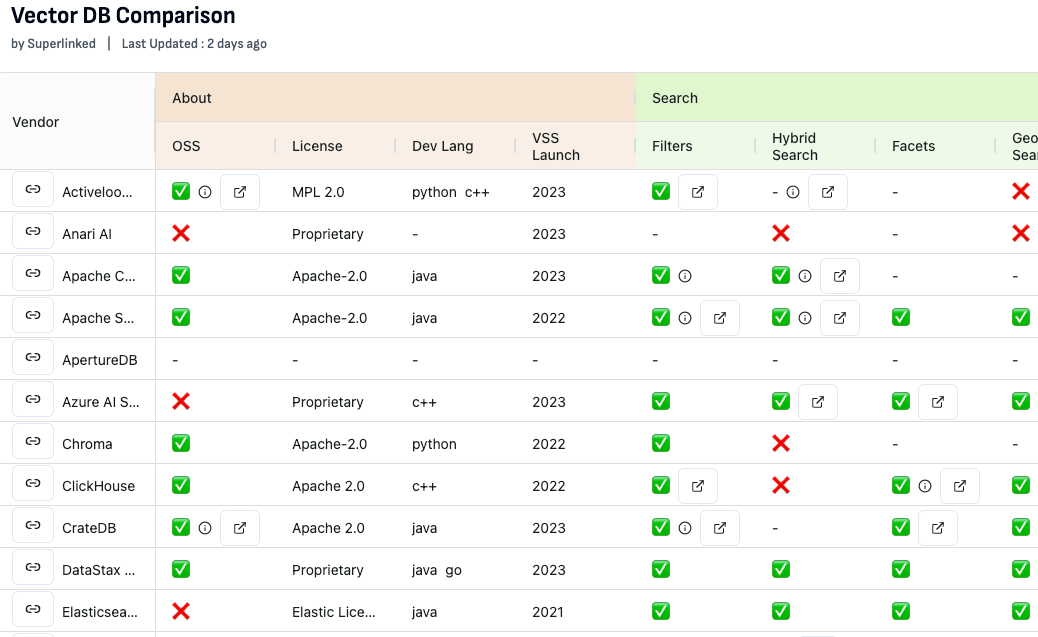
Task: Sort by the Dev Lang column header
Action: coord(442,146)
